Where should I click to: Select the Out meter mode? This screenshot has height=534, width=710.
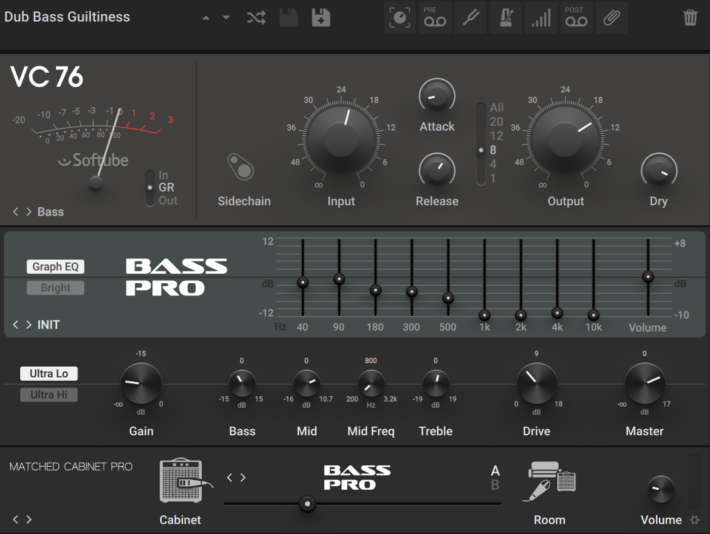pos(168,201)
